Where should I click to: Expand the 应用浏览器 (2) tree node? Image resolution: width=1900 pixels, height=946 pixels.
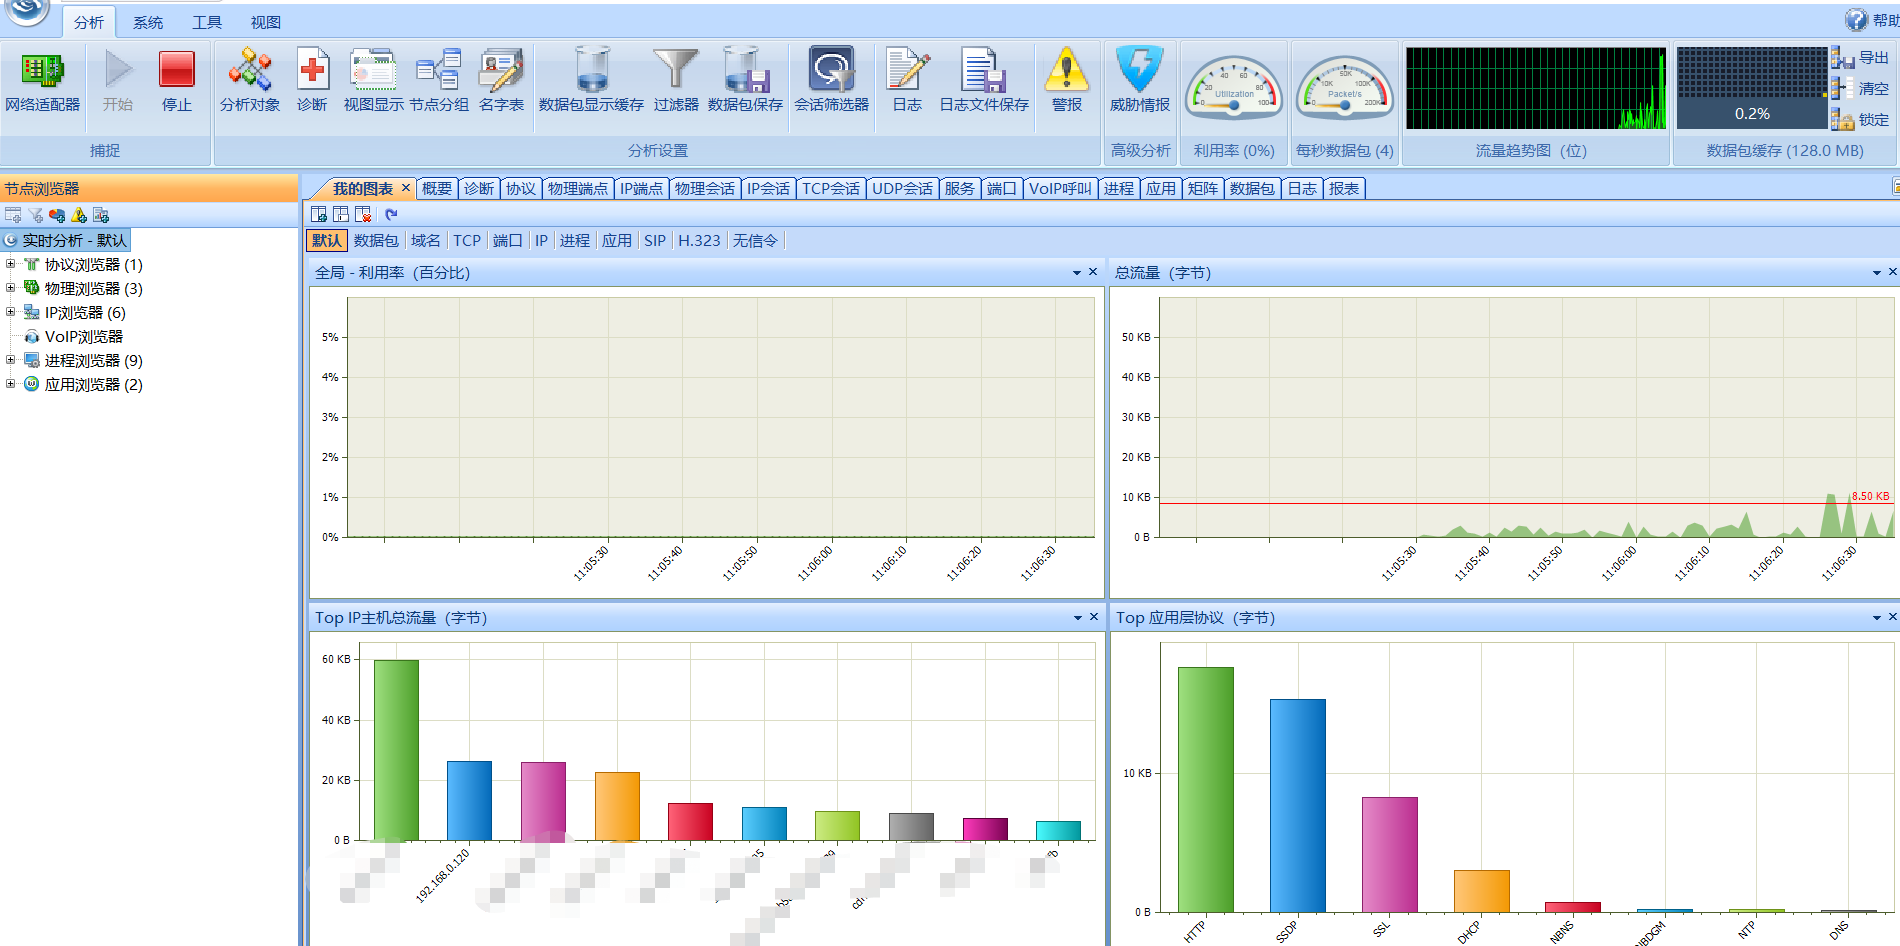coord(11,384)
